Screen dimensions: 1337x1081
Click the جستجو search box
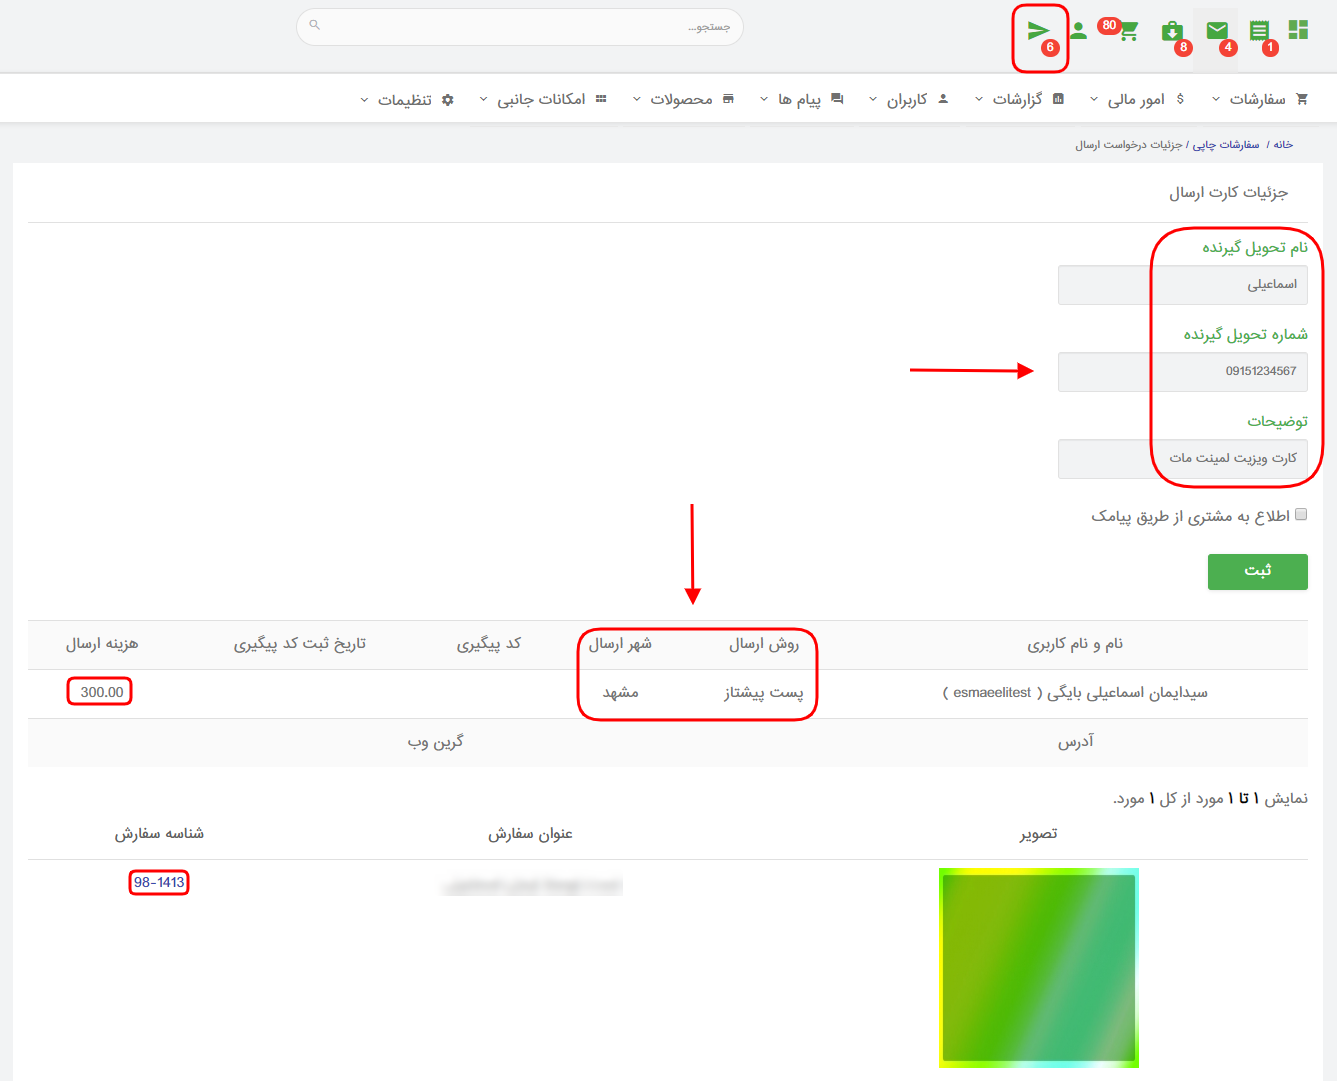coord(520,26)
